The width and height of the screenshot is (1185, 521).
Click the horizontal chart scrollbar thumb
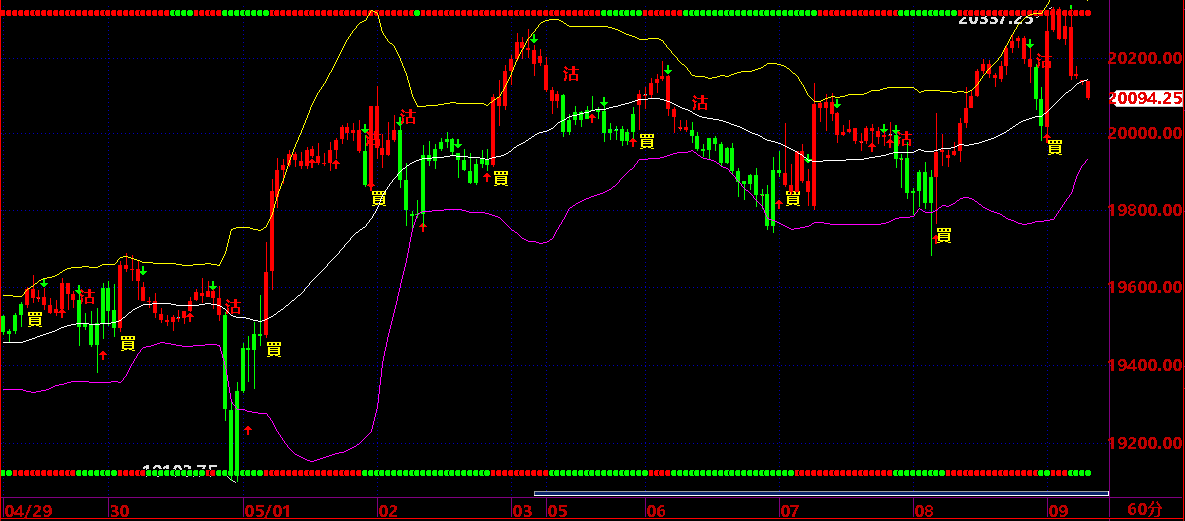click(821, 494)
